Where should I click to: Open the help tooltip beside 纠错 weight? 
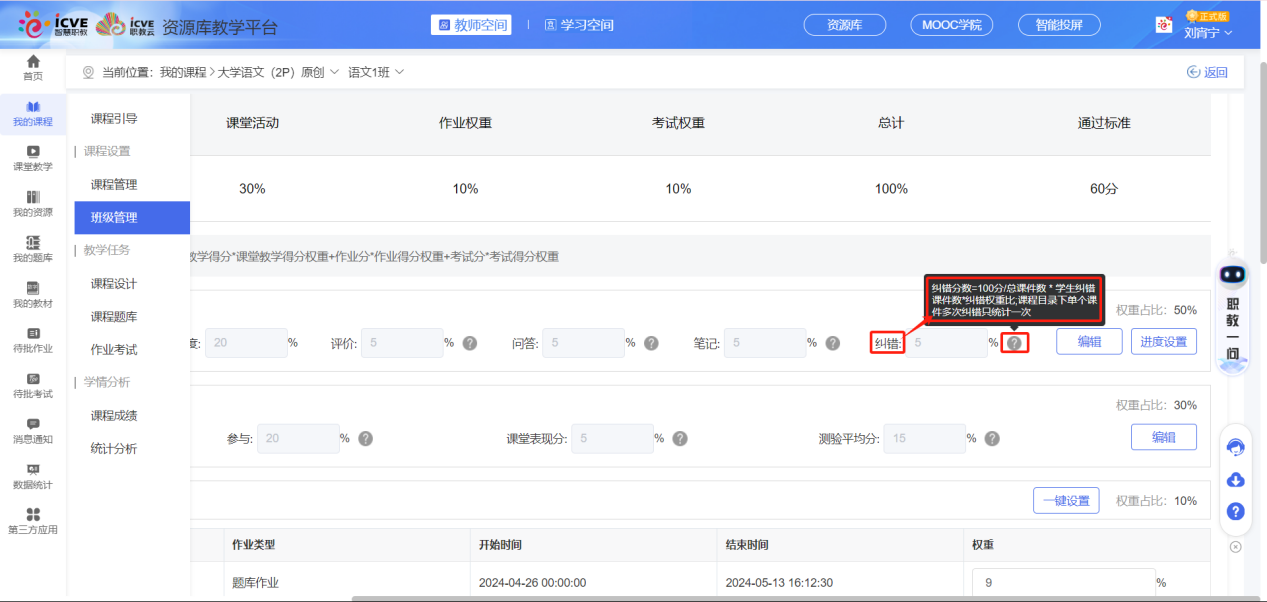click(x=1014, y=341)
